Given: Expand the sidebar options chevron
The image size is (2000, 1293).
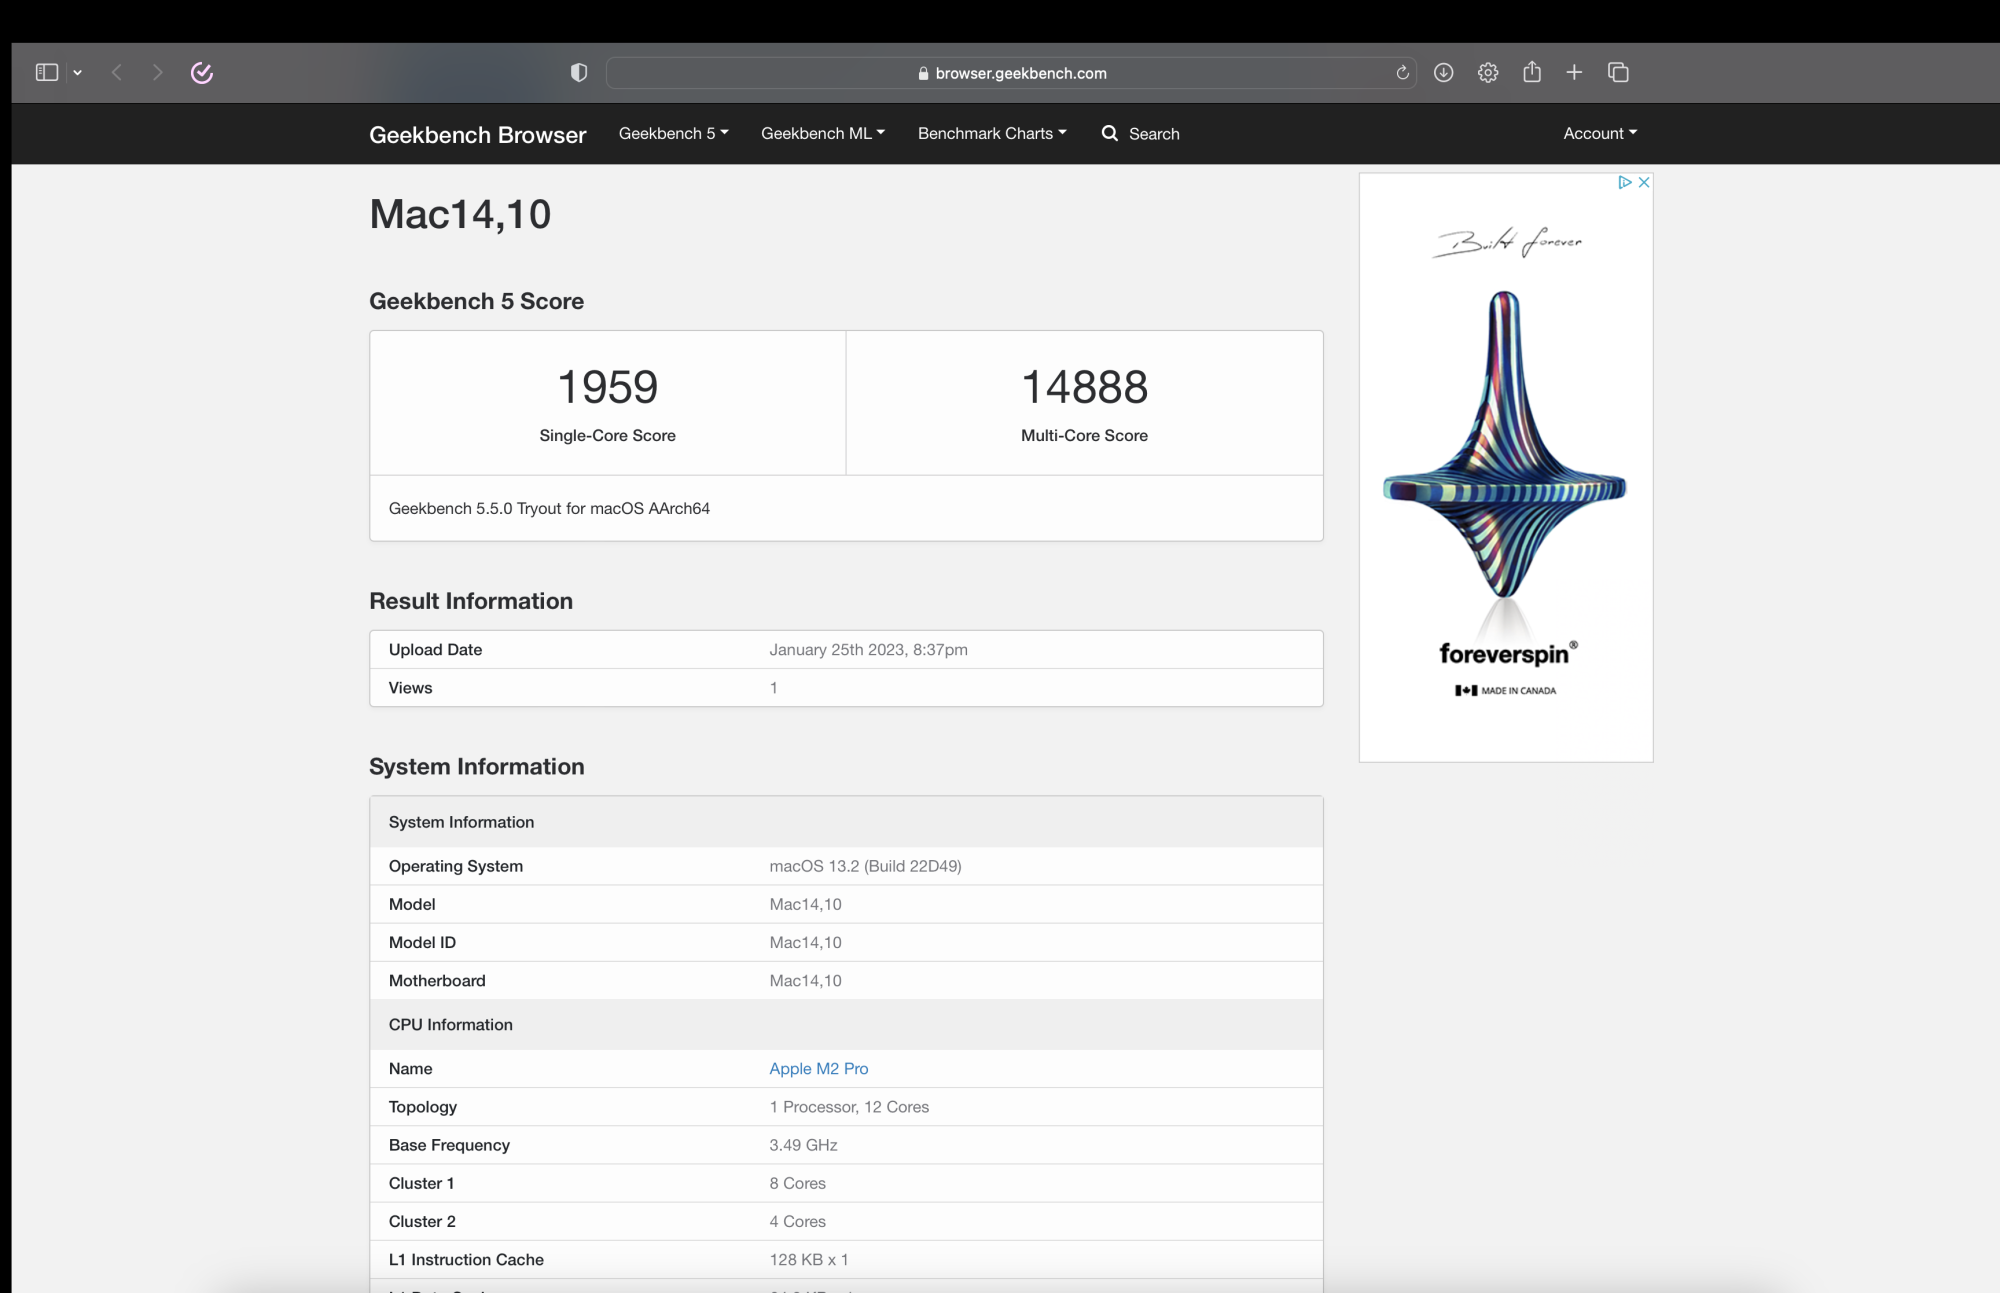Looking at the screenshot, I should (77, 72).
